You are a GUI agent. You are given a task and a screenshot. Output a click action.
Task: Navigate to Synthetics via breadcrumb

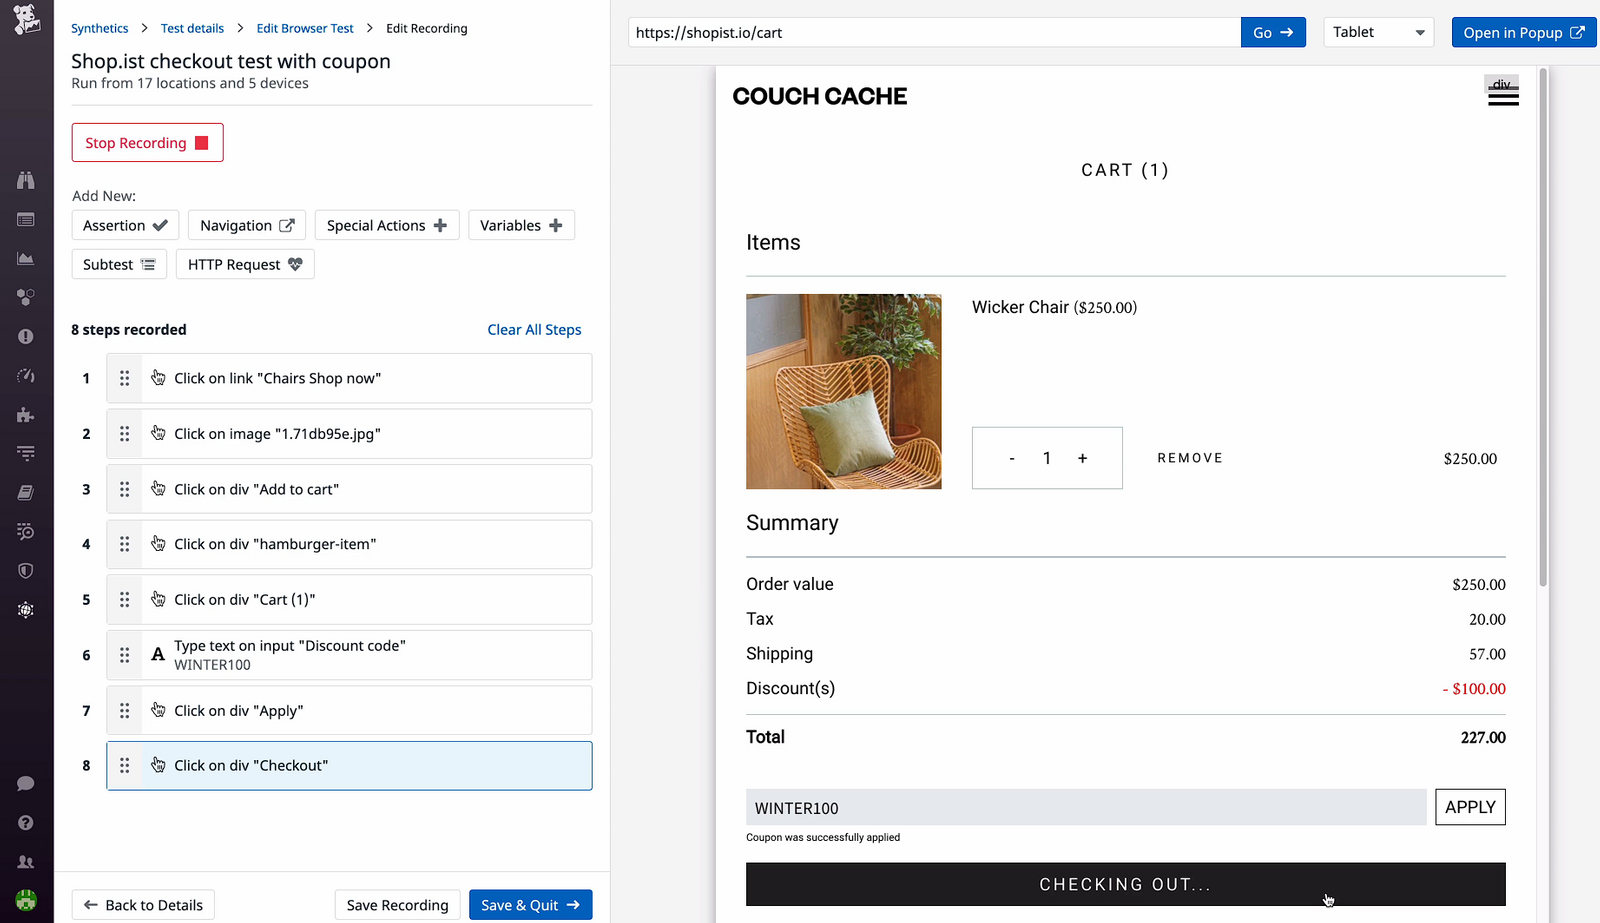click(99, 28)
